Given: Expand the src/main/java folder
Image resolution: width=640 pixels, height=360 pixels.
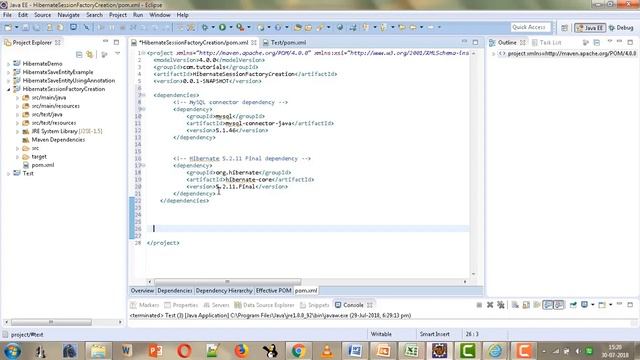Looking at the screenshot, I should (17, 98).
